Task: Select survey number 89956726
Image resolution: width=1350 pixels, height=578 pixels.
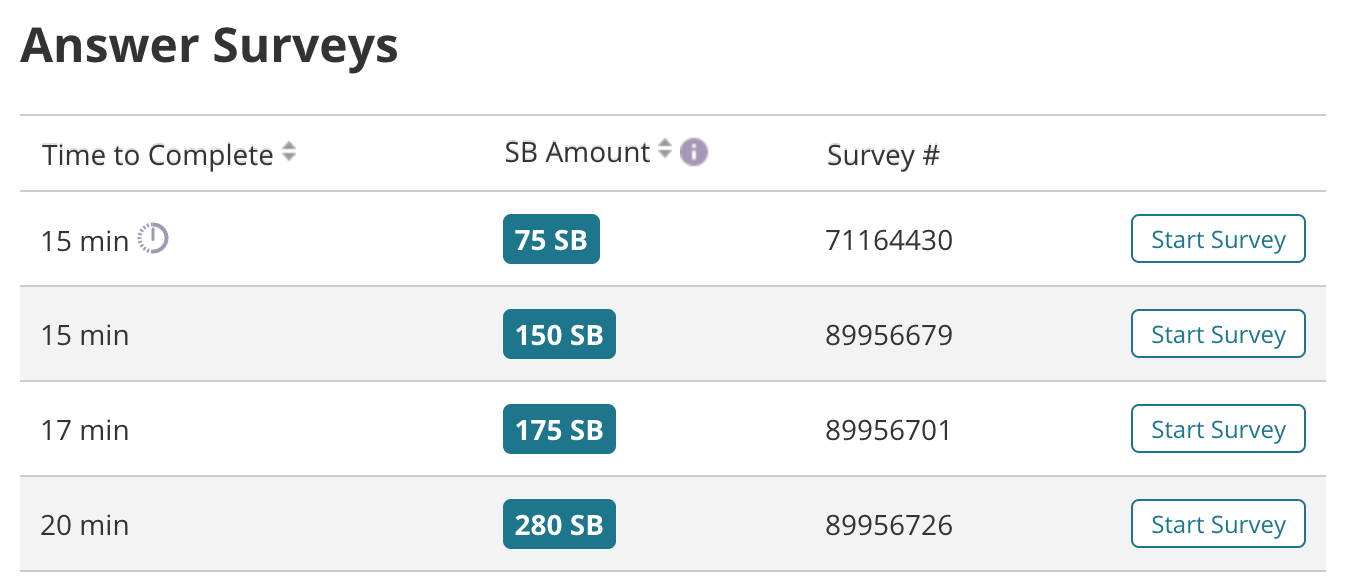Action: coord(889,523)
